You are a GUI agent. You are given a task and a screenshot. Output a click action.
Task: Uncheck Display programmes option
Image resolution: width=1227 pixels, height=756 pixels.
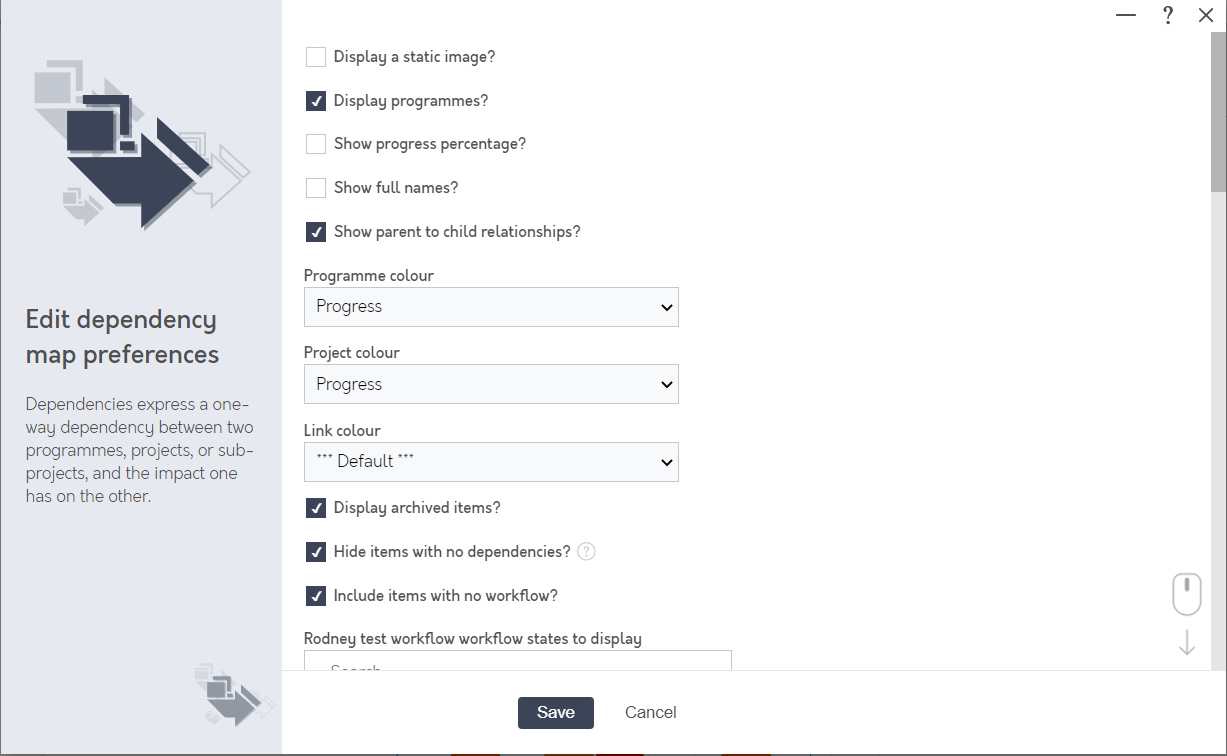(316, 101)
